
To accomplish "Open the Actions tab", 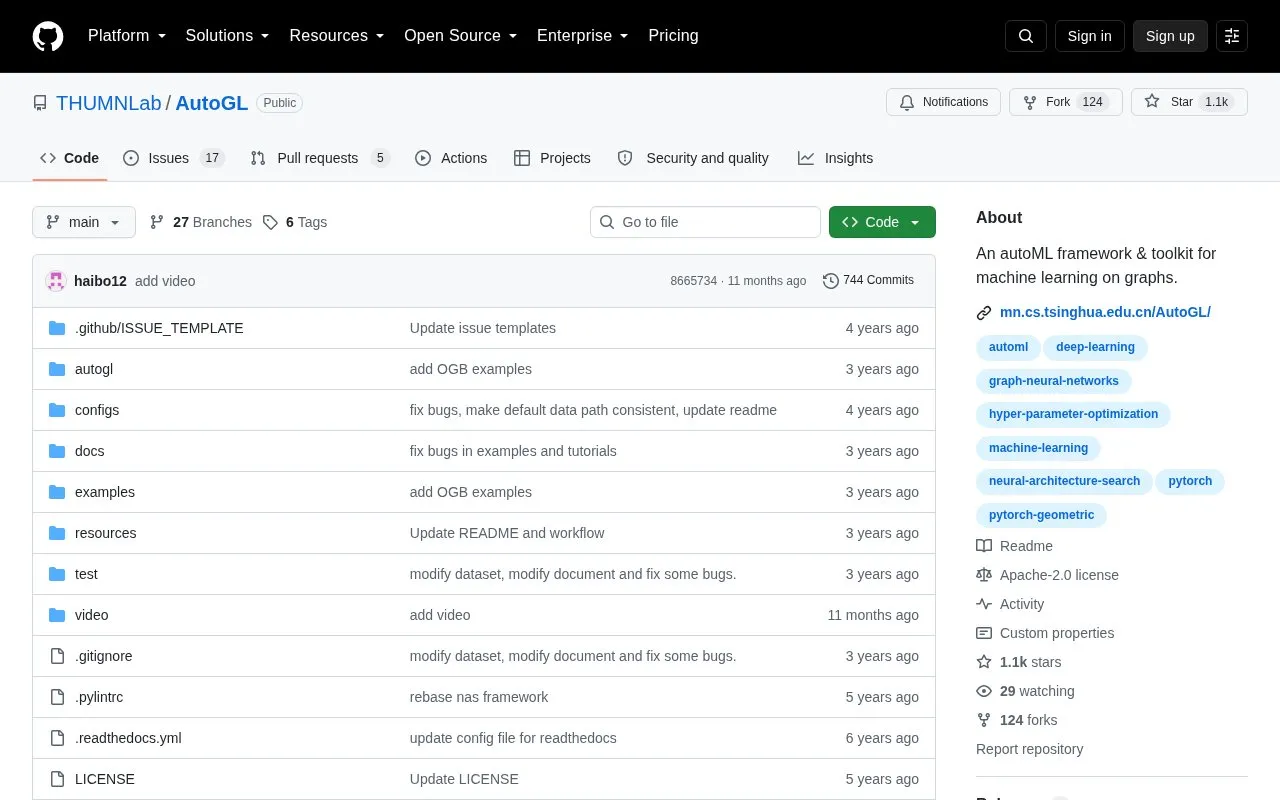I will point(451,158).
